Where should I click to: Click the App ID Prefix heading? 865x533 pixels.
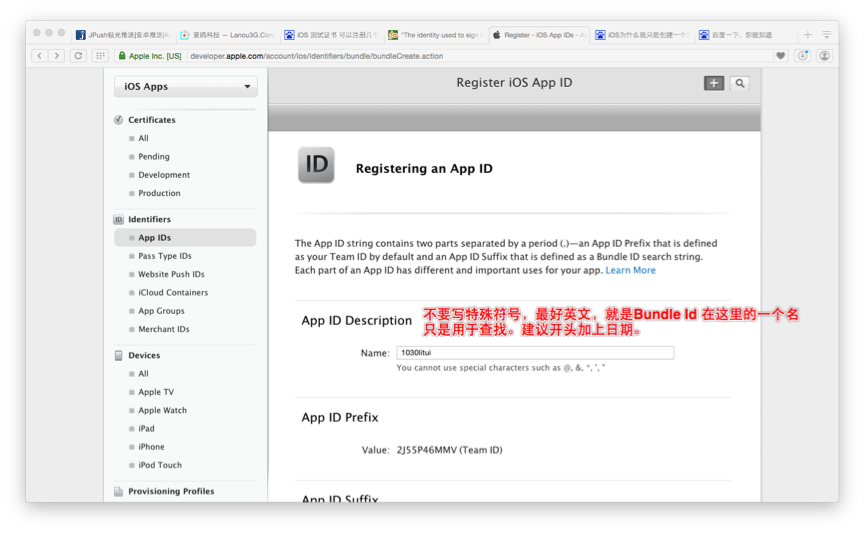pos(340,418)
